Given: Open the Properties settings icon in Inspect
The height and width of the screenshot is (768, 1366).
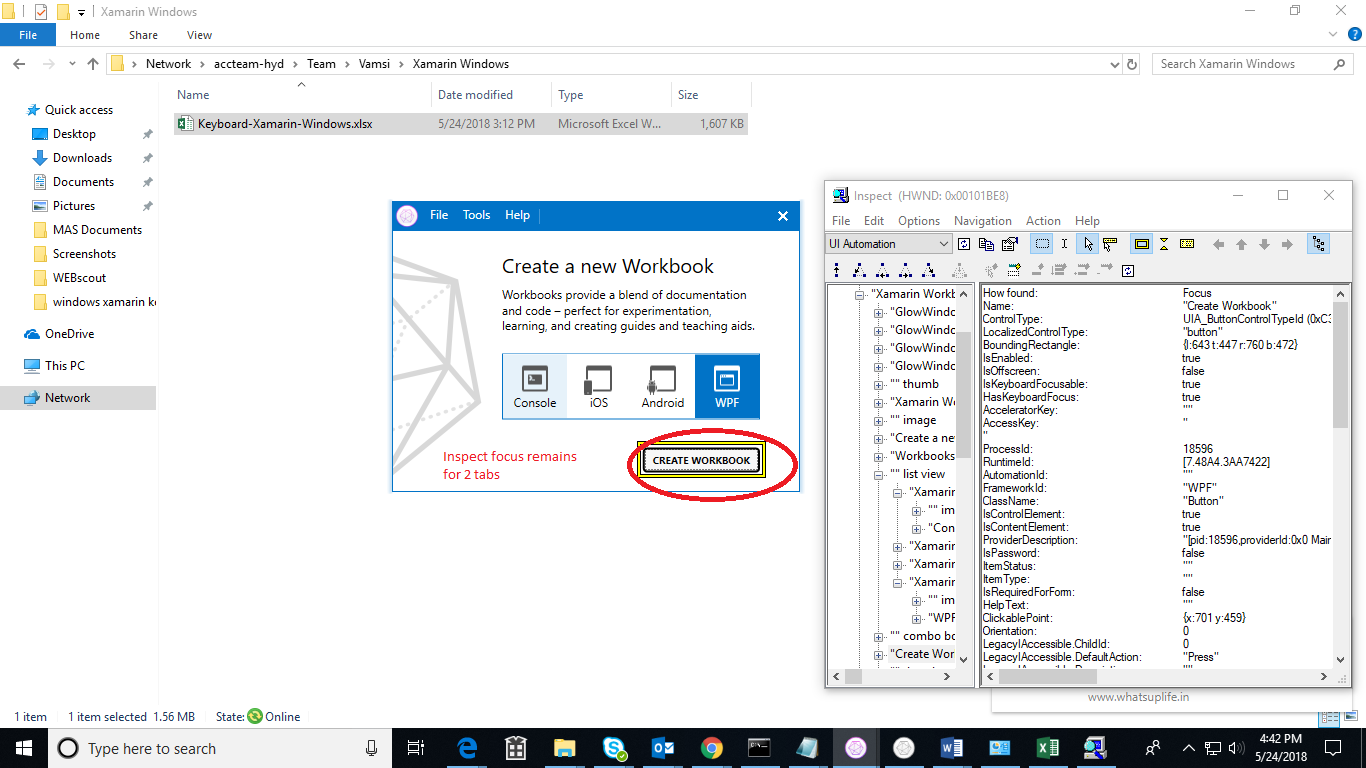Looking at the screenshot, I should [x=1011, y=243].
